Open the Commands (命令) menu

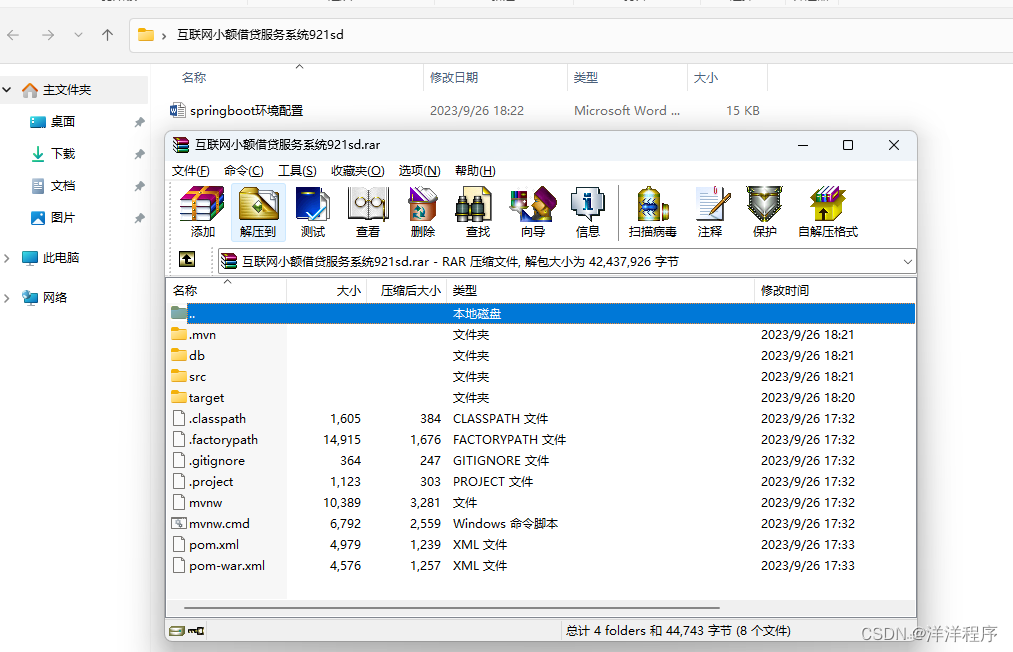point(244,171)
